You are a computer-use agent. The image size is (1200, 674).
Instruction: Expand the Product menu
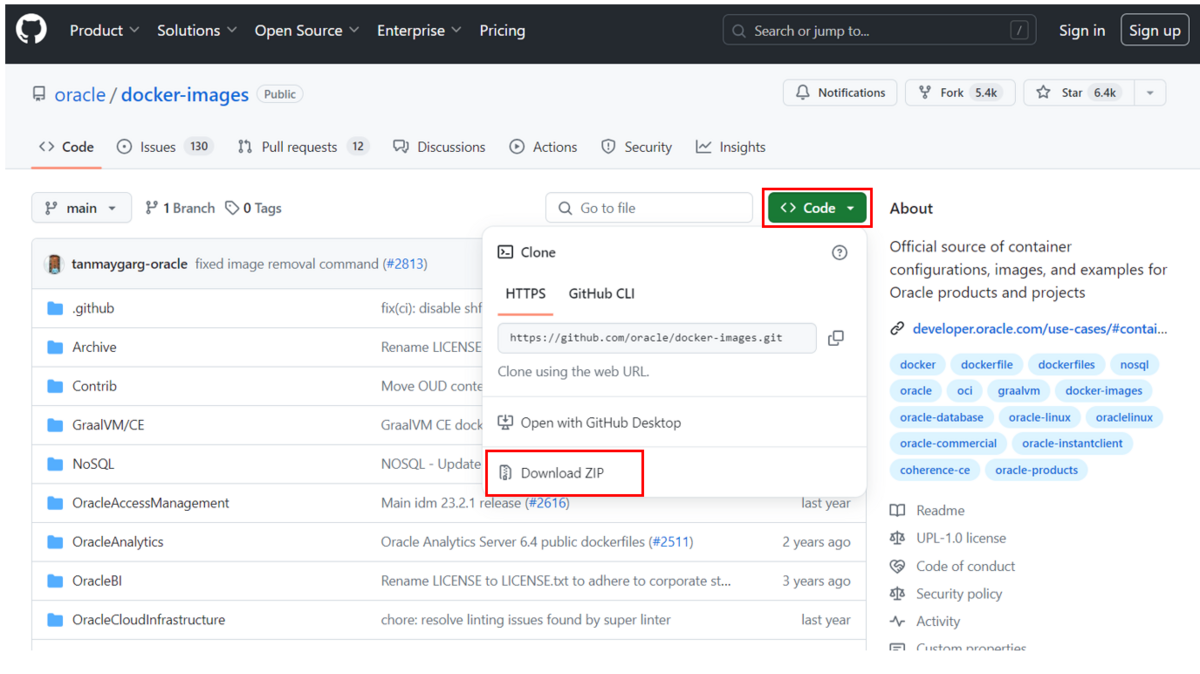pos(103,30)
